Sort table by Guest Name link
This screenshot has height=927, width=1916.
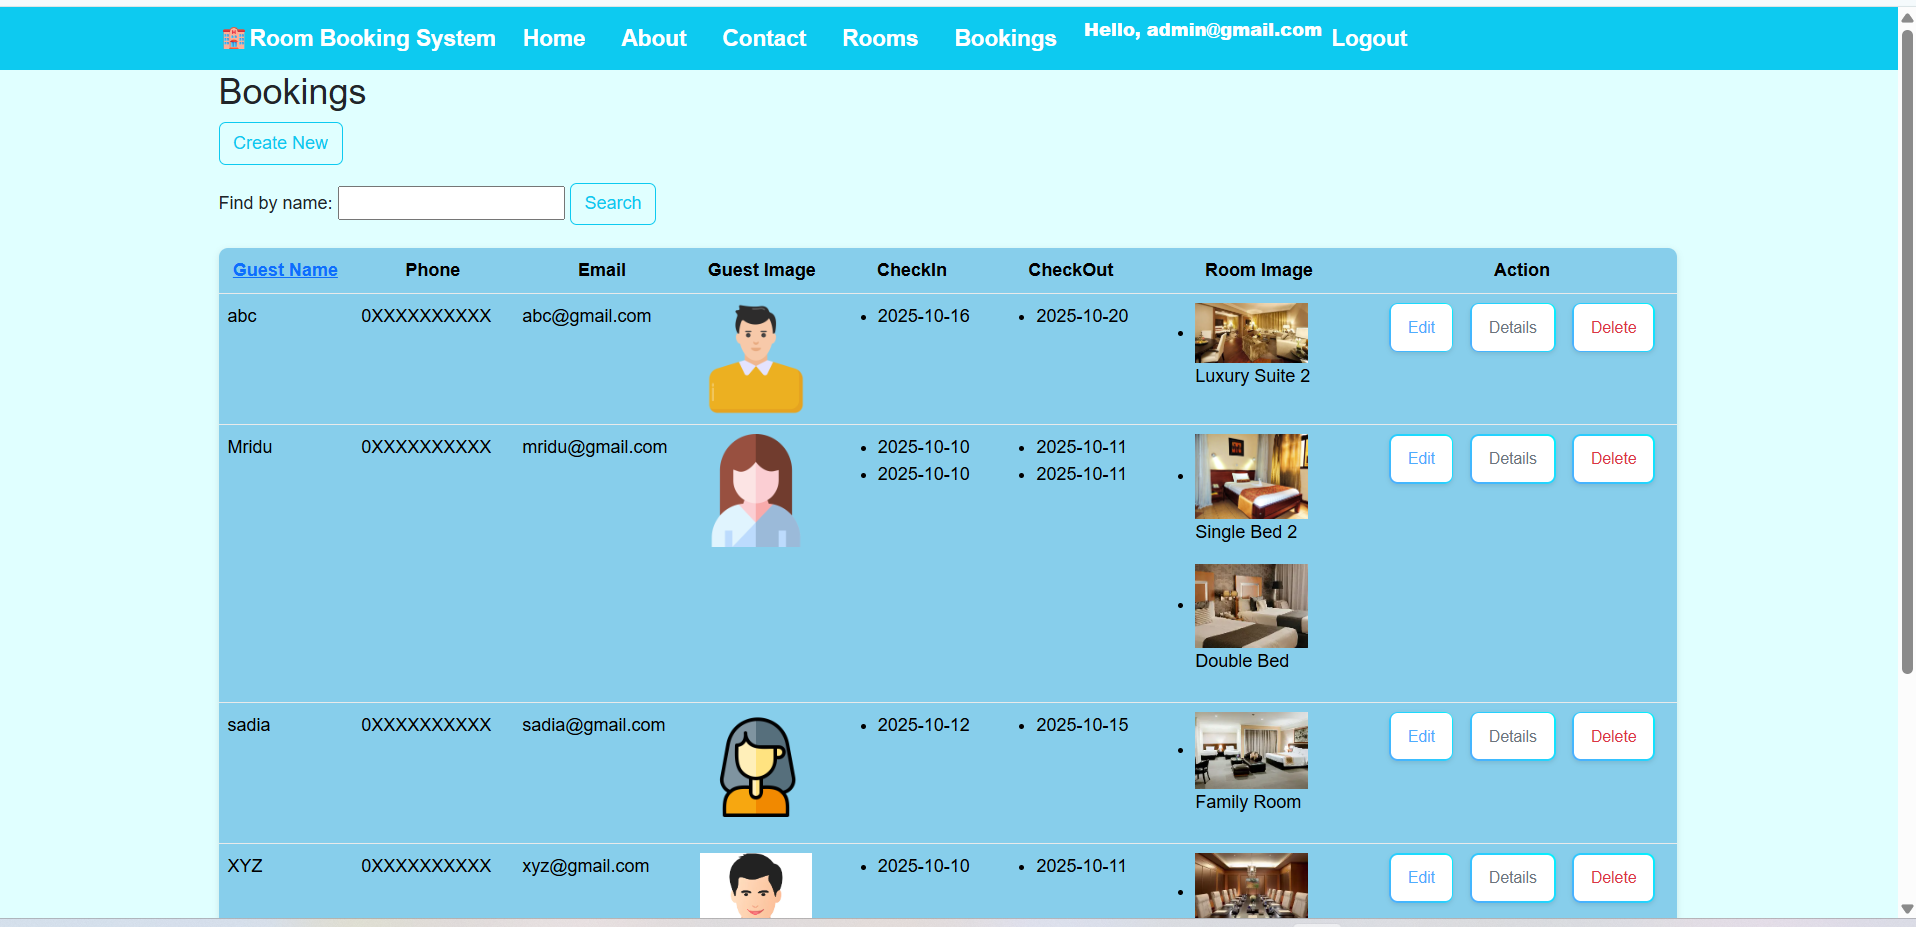pyautogui.click(x=285, y=270)
